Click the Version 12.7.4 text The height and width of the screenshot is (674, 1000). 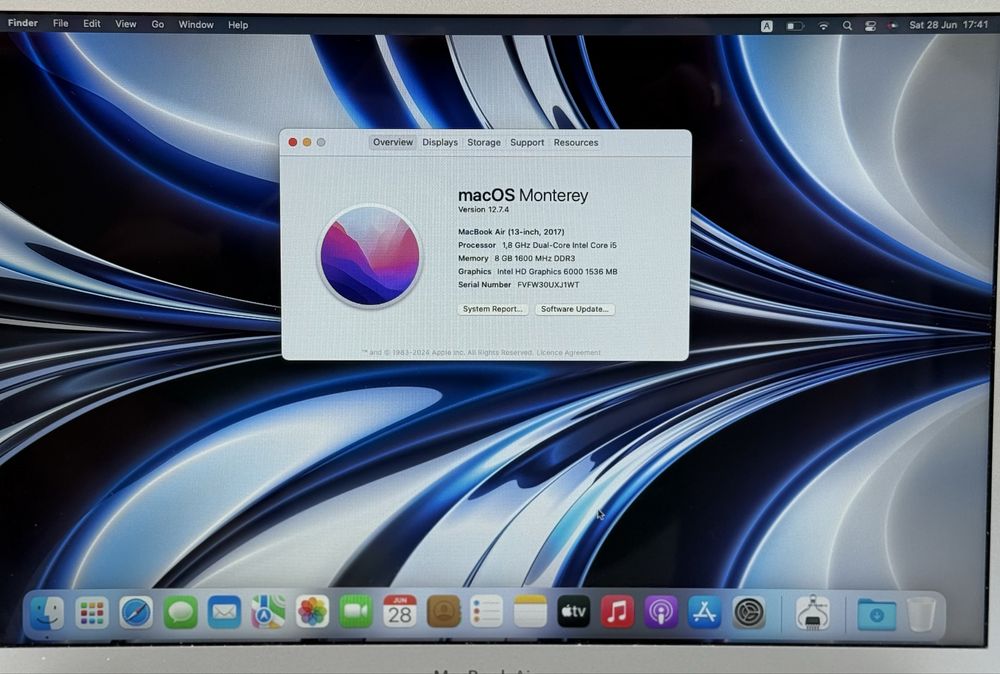(483, 209)
